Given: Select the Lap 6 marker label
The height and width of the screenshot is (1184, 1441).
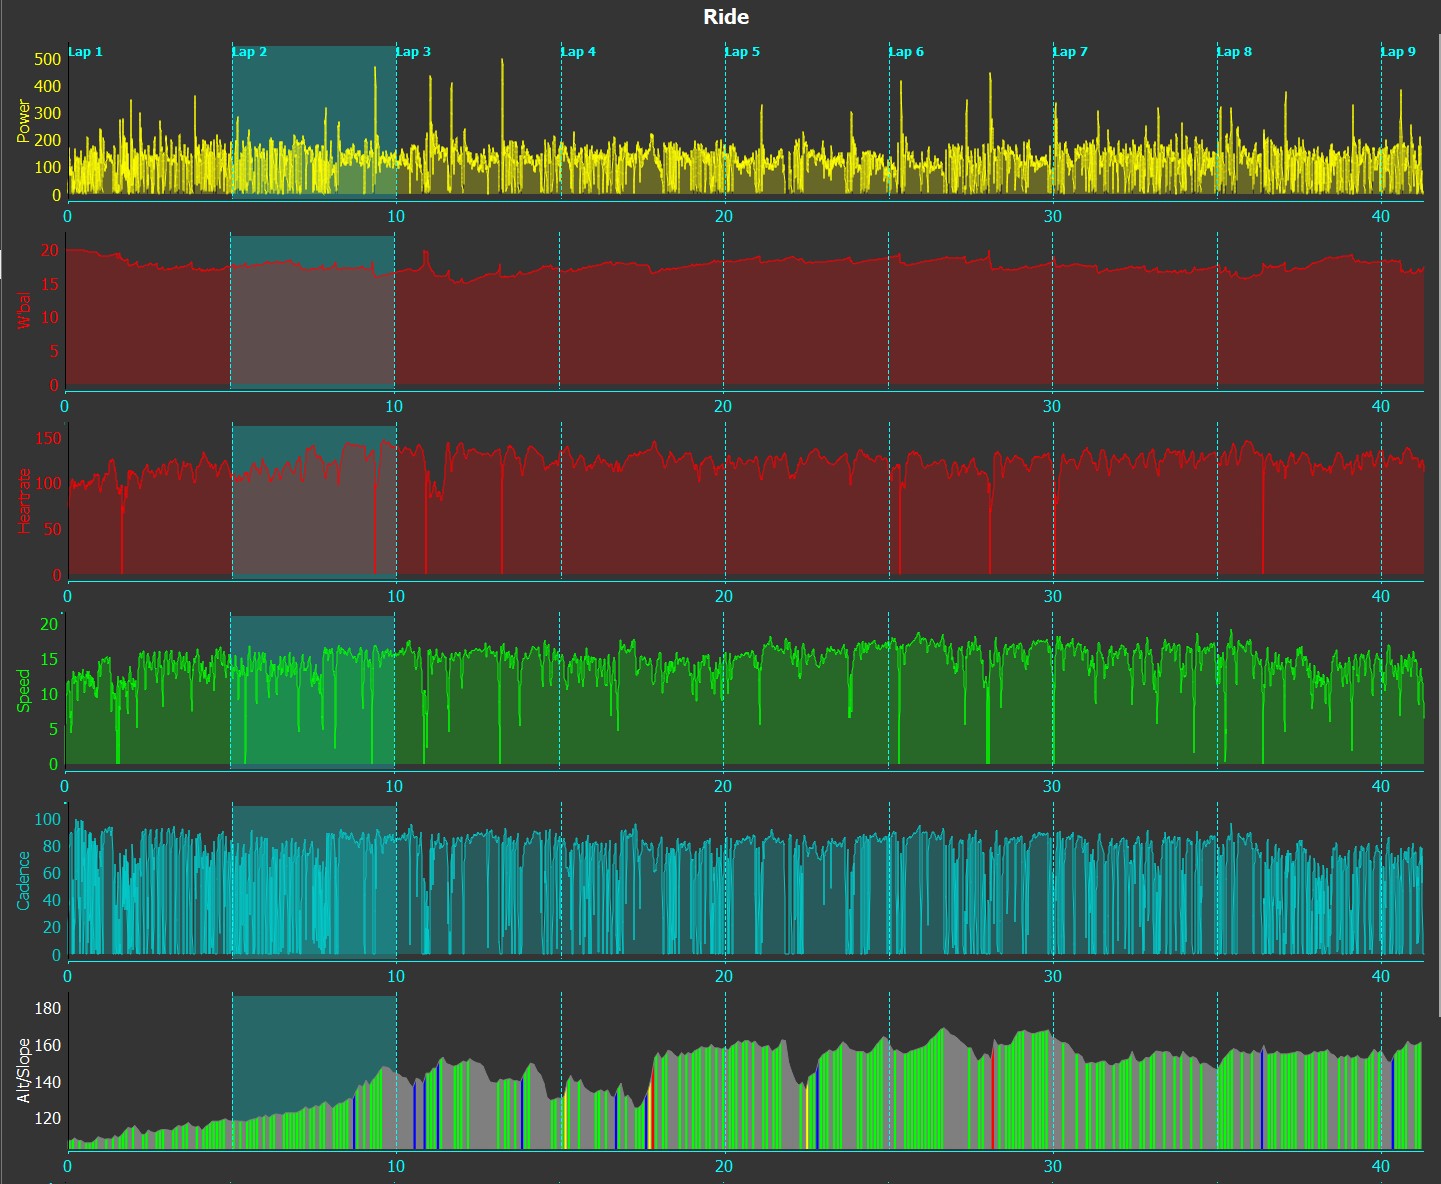Looking at the screenshot, I should pyautogui.click(x=906, y=52).
